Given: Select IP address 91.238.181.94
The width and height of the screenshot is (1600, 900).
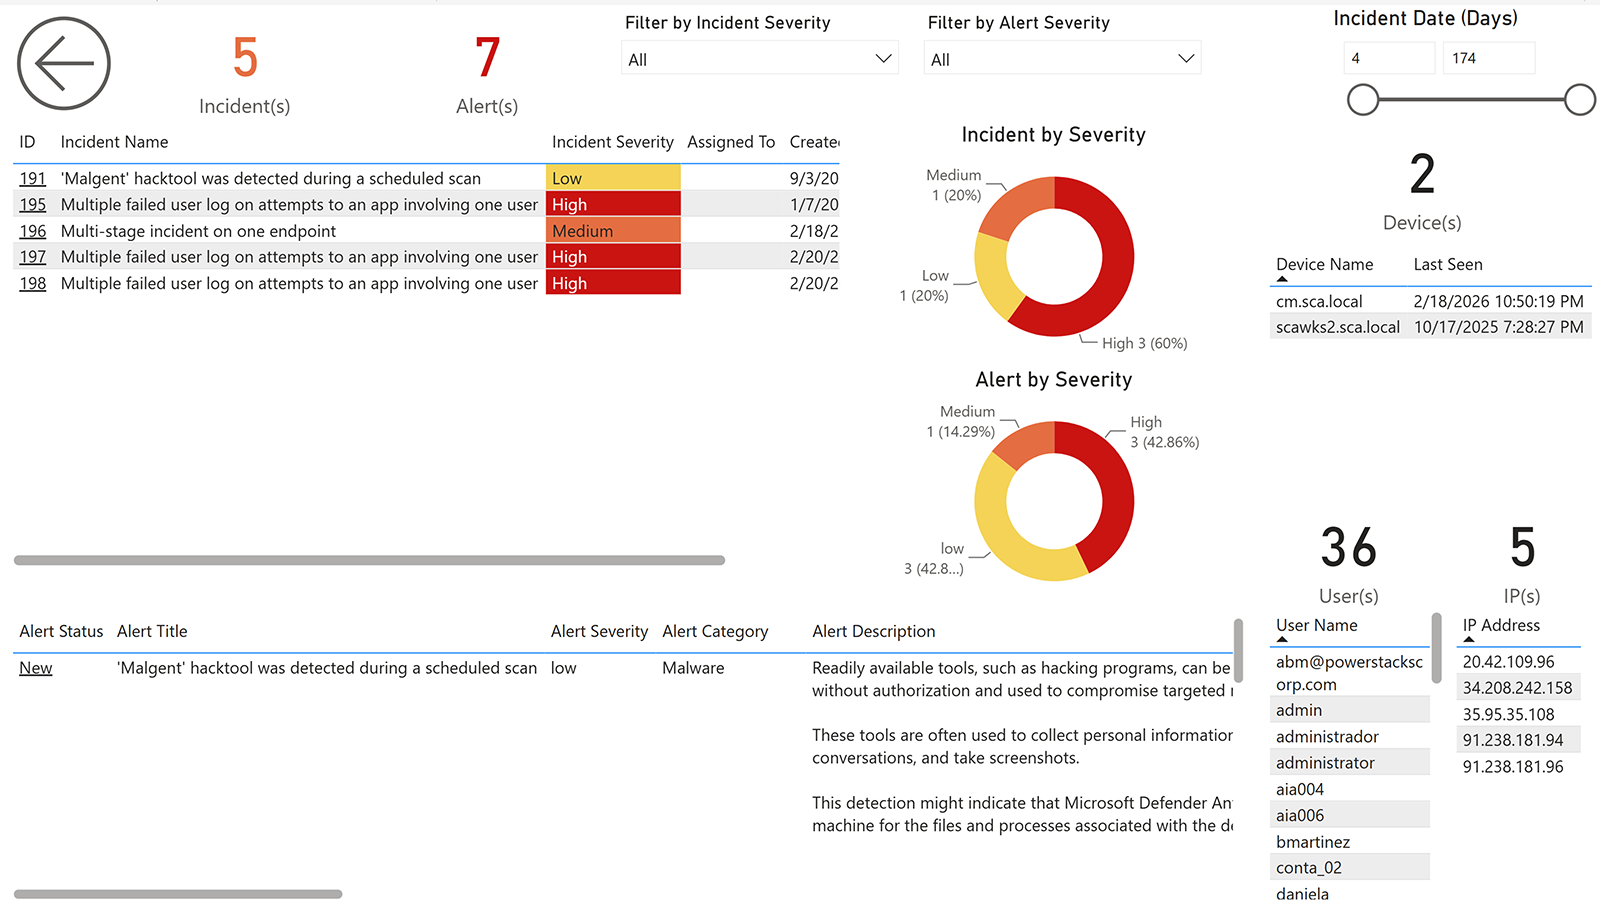Looking at the screenshot, I should [1519, 740].
